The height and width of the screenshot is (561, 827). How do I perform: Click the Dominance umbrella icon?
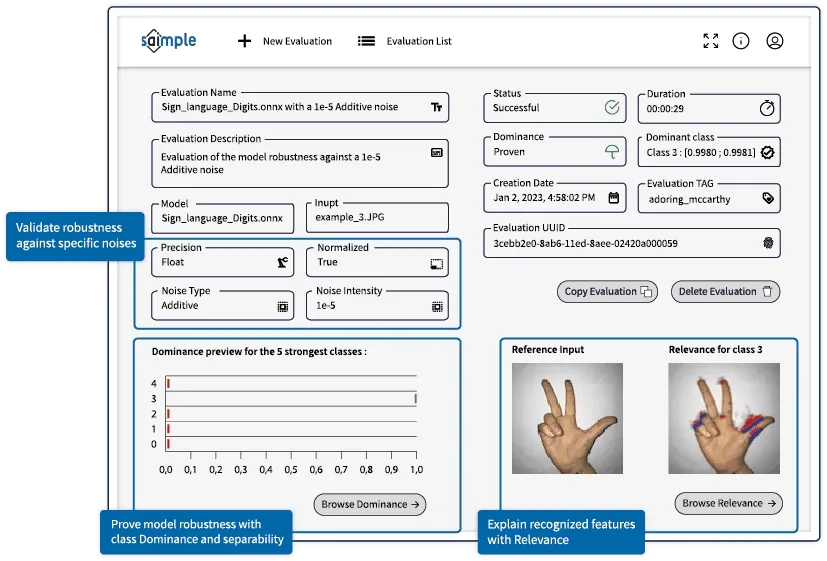(612, 152)
